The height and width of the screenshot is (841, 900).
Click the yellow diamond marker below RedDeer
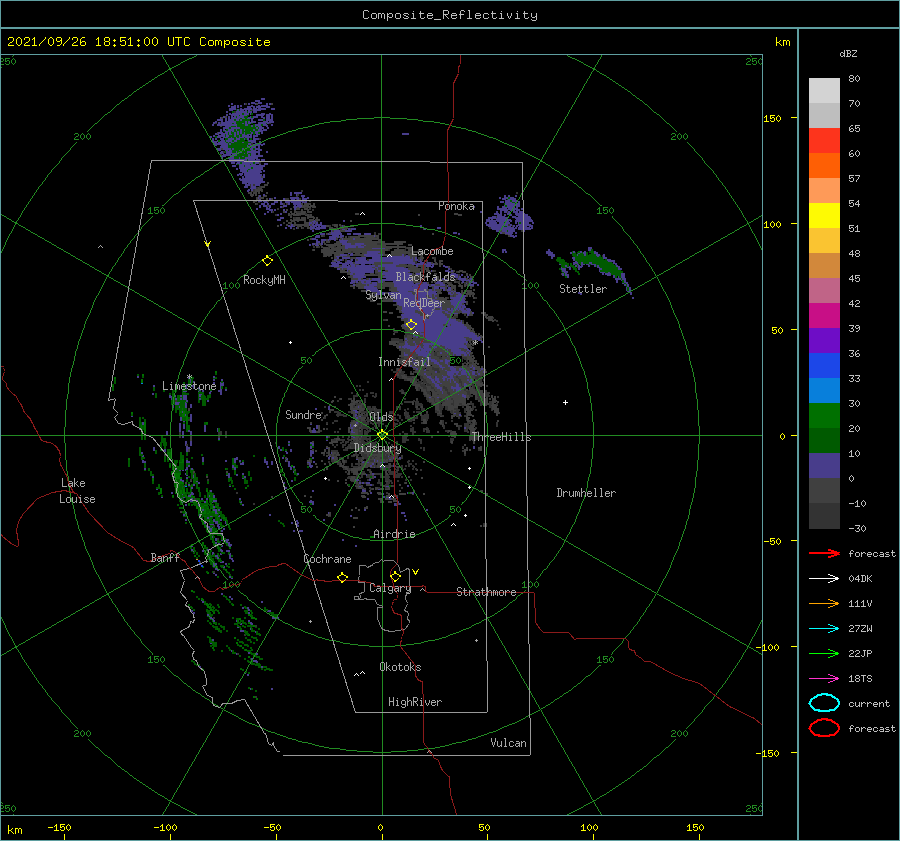click(x=411, y=325)
